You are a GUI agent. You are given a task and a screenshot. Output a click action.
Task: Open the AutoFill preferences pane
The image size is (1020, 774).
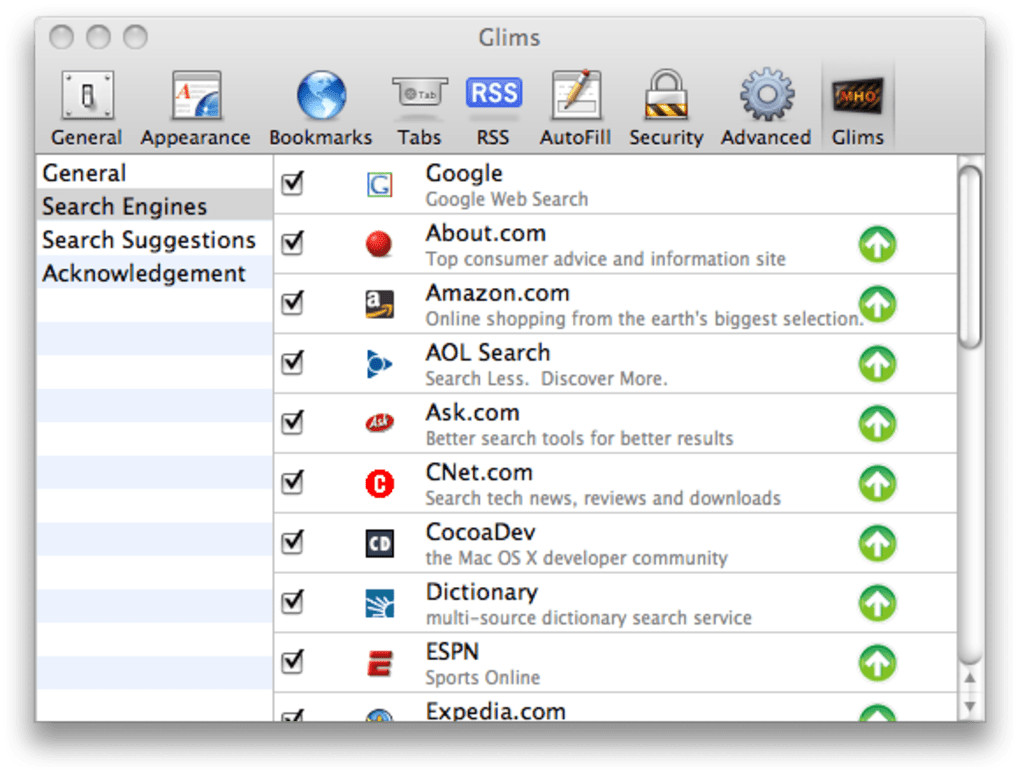click(x=576, y=107)
